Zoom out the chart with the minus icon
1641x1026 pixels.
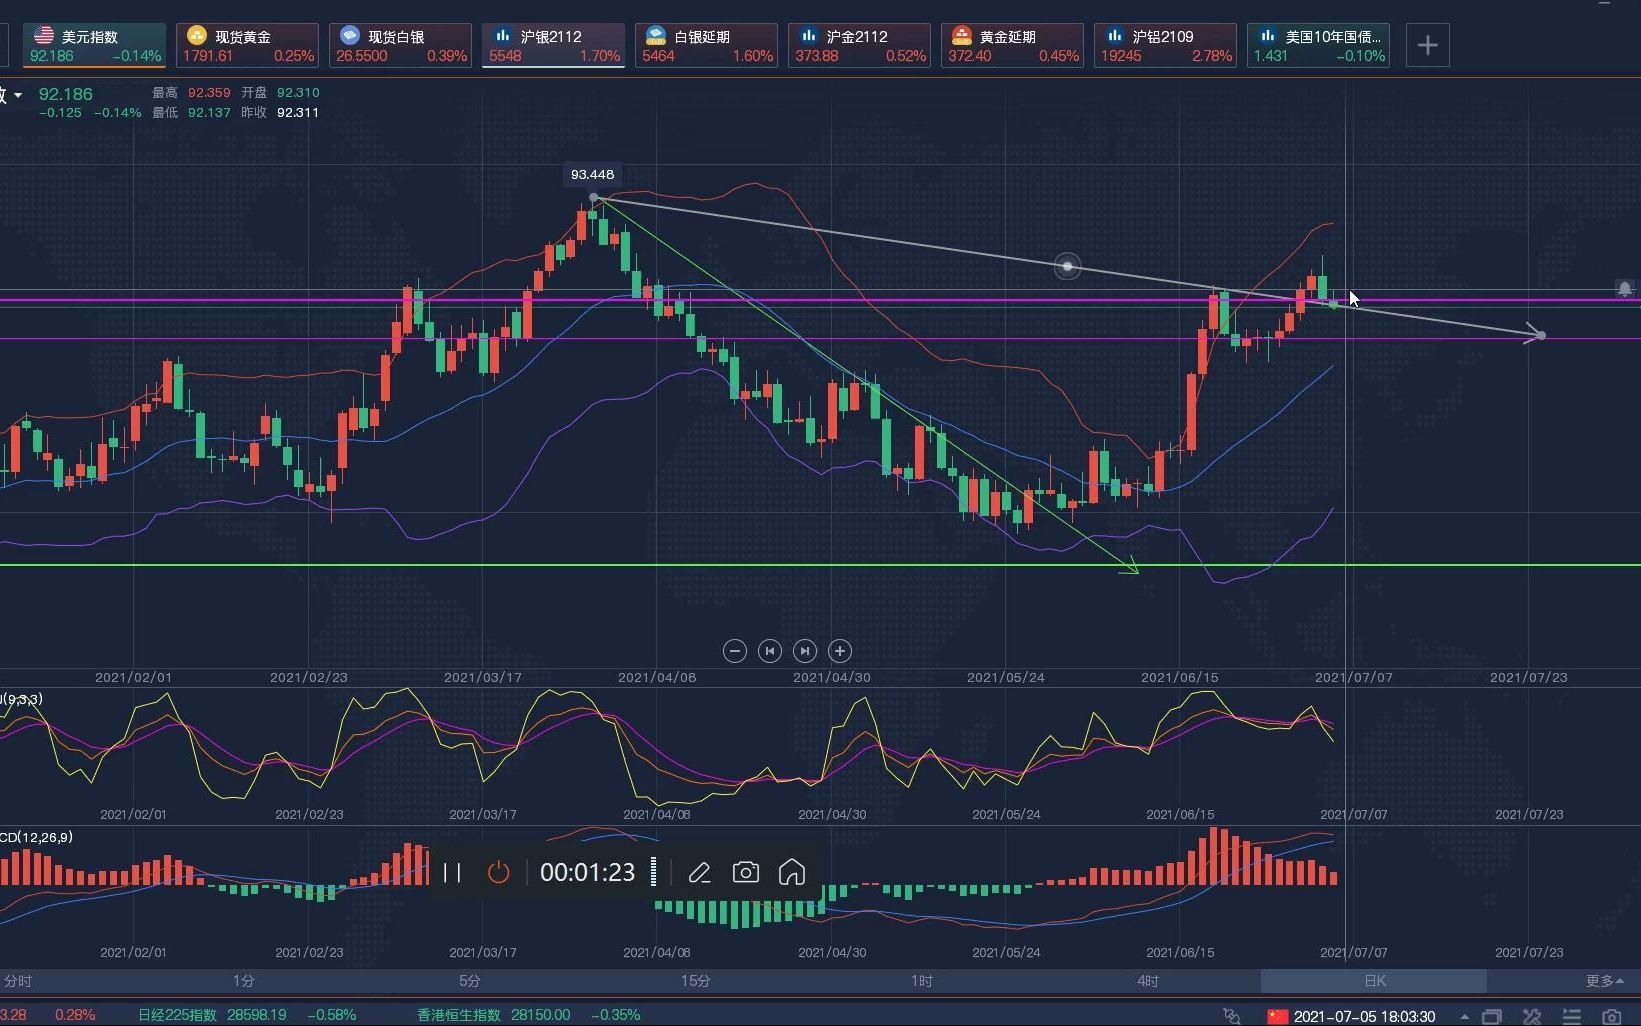(x=734, y=651)
